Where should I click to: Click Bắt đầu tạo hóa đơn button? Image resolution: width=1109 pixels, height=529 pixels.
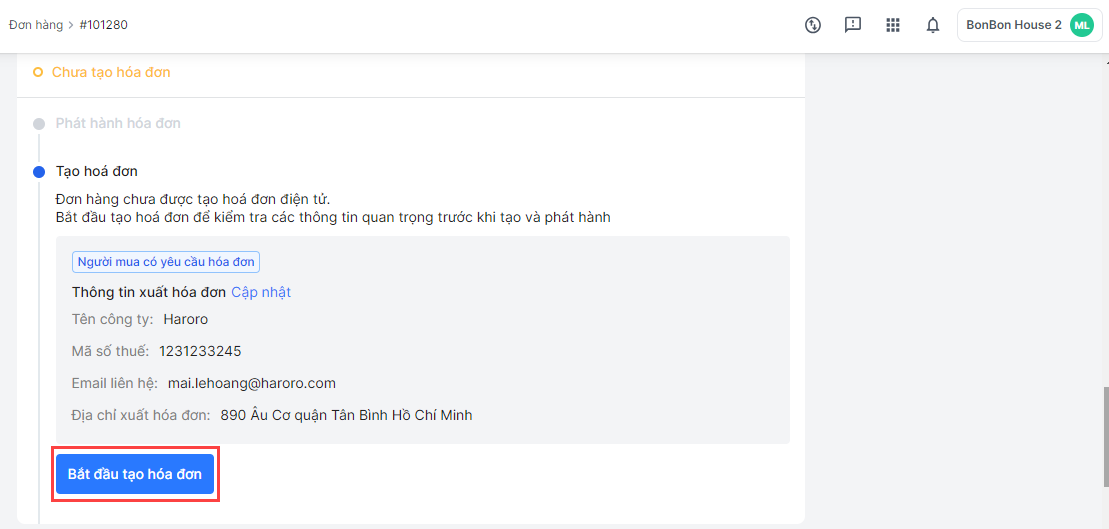coord(135,475)
